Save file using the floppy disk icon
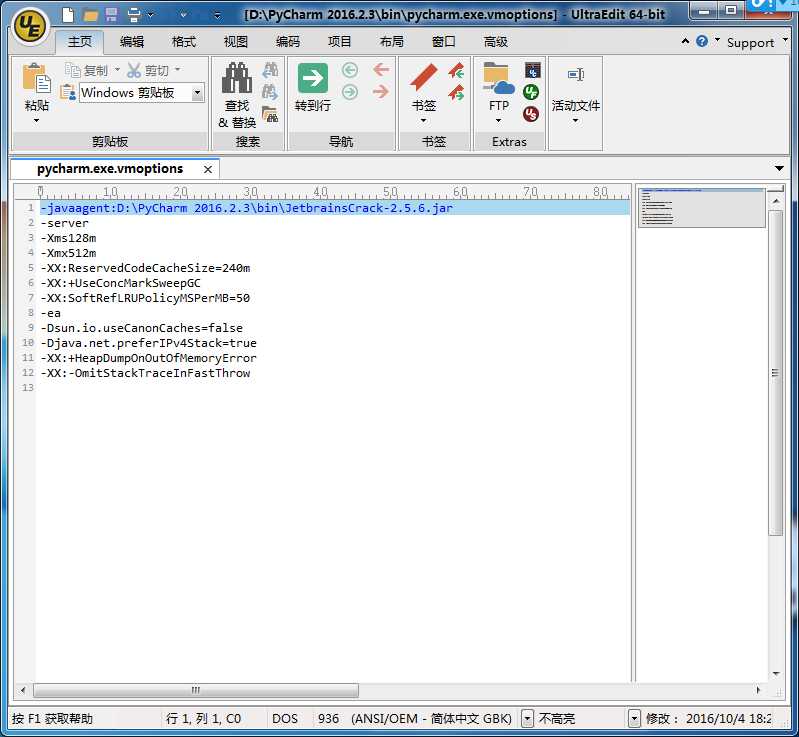Screen dimensions: 799x737 pyautogui.click(x=111, y=14)
